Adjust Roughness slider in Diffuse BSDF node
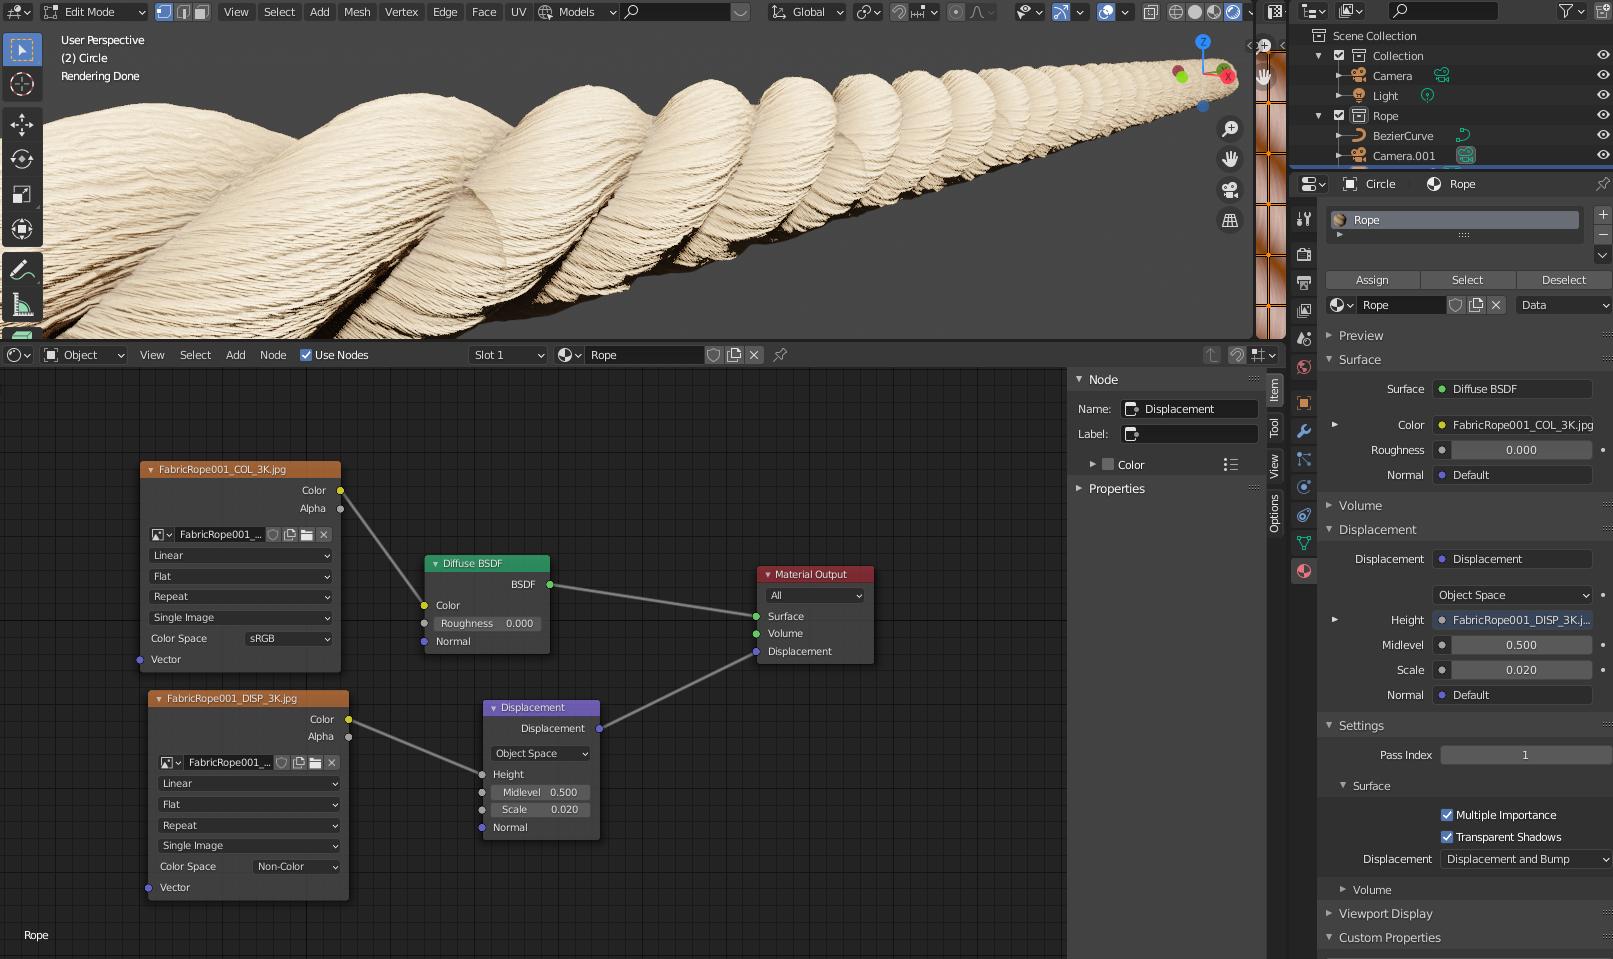 click(x=487, y=623)
